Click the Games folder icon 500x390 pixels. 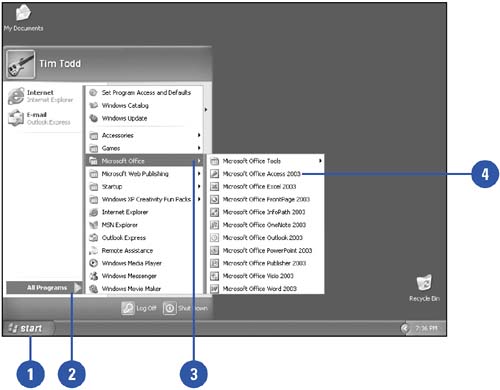[x=94, y=148]
